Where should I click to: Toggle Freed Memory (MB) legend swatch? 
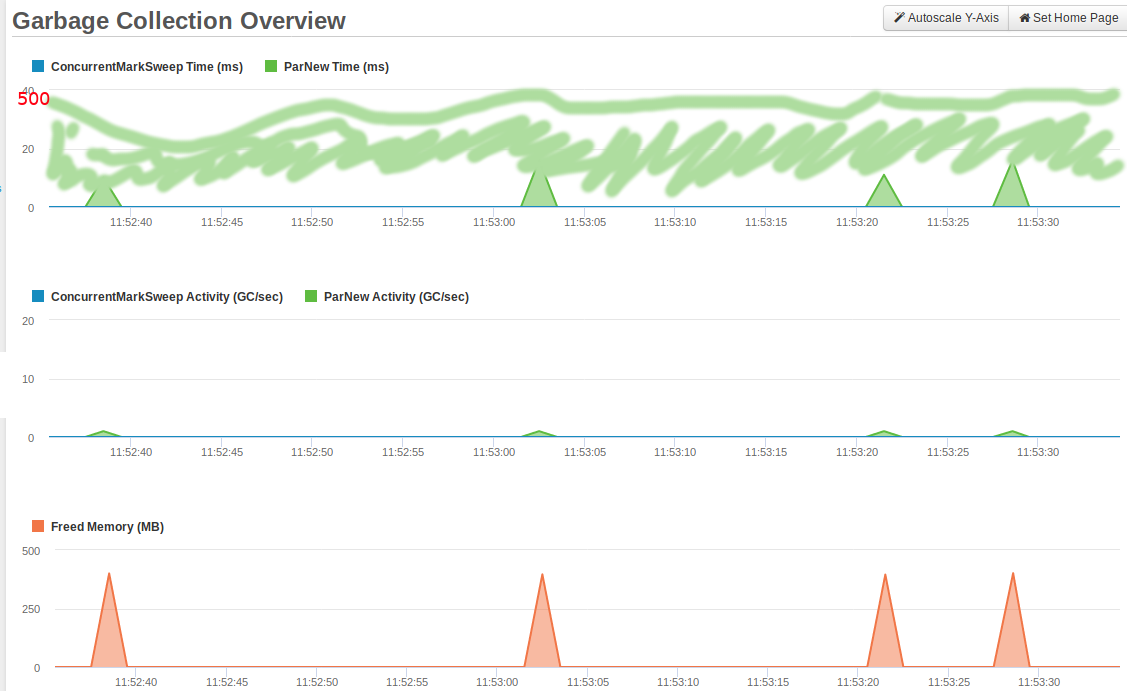pyautogui.click(x=38, y=526)
